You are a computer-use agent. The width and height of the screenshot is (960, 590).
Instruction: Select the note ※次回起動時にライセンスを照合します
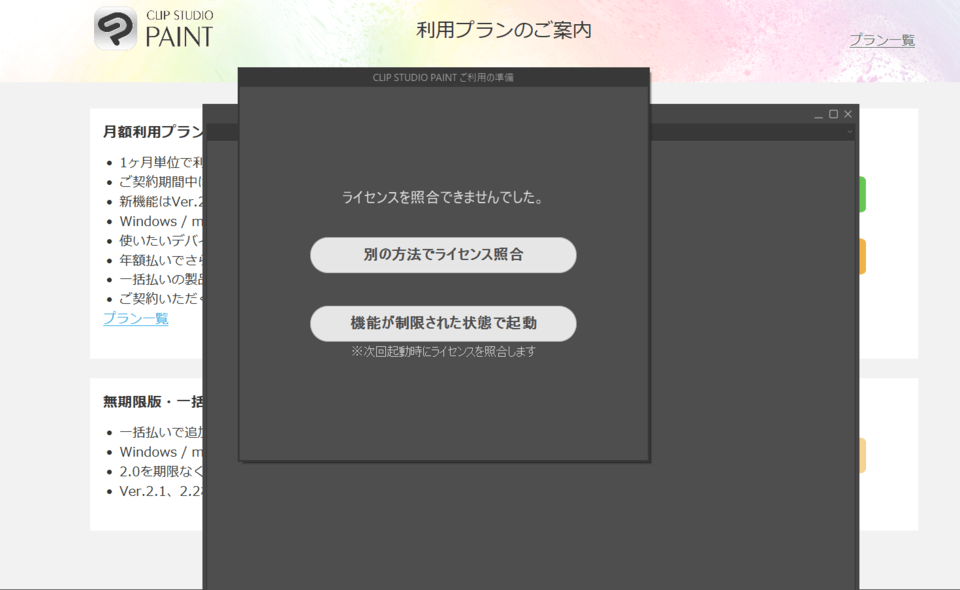click(443, 351)
